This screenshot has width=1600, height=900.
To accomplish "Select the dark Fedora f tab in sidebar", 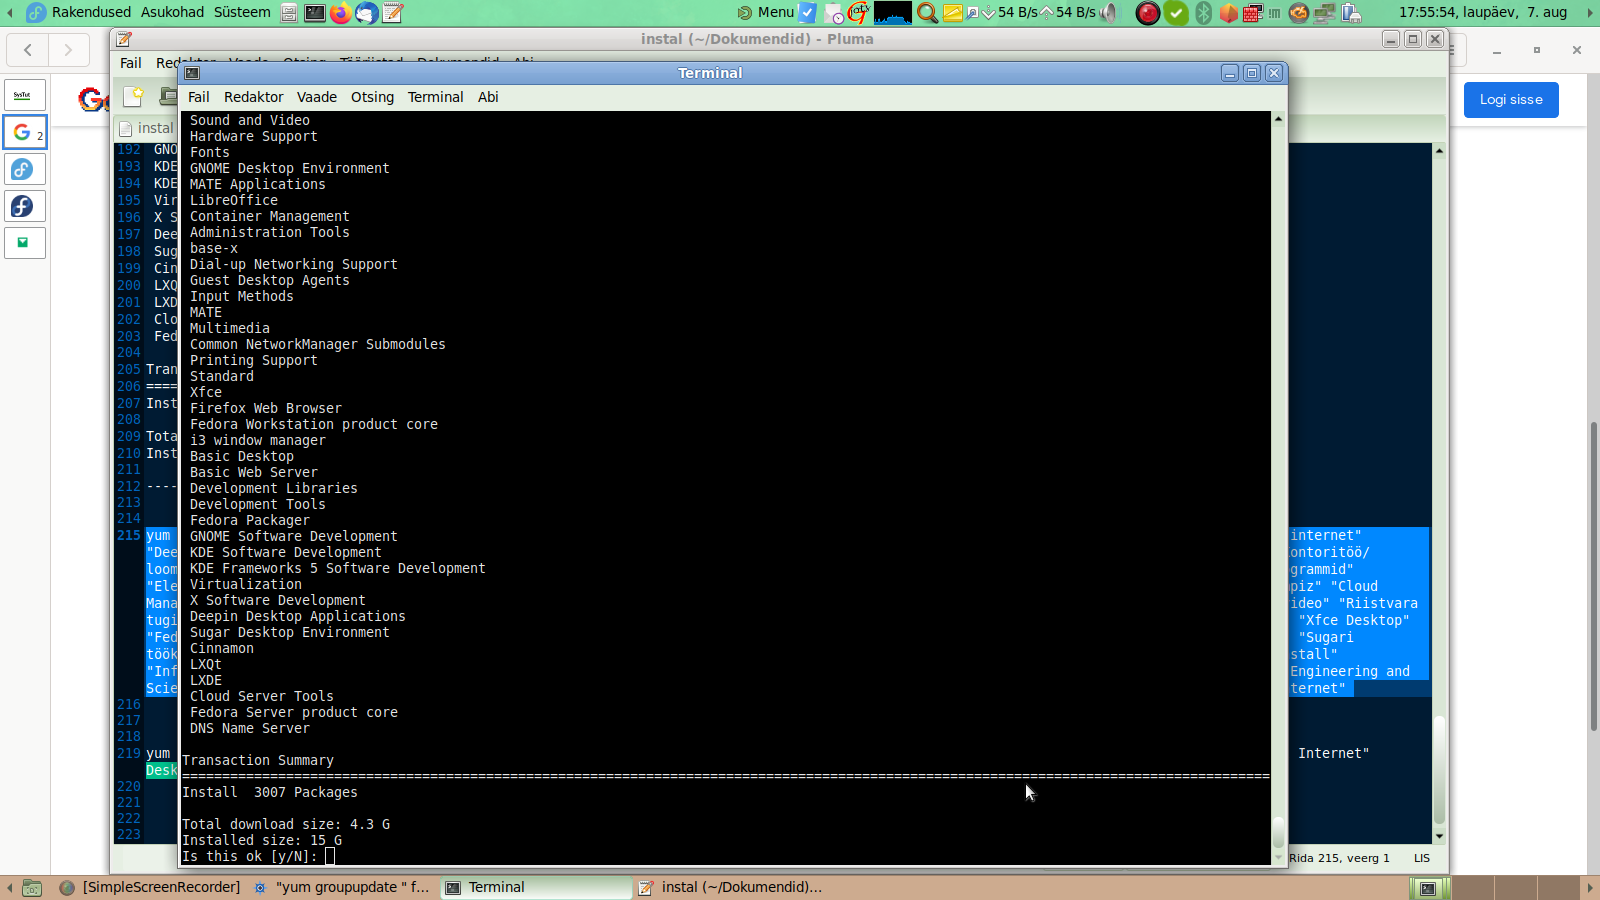I will coord(25,206).
